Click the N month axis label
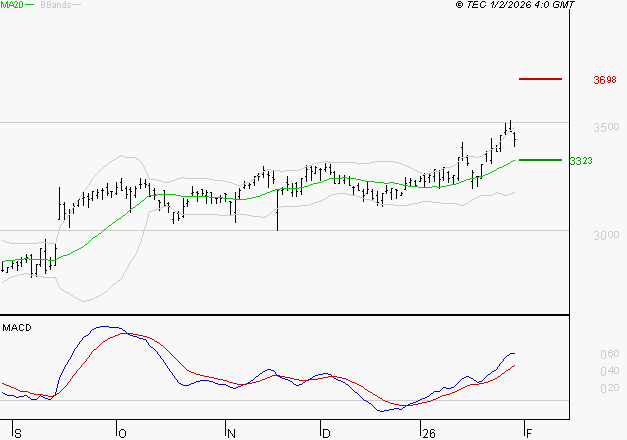Screen dimensions: 627x440 click(x=232, y=434)
